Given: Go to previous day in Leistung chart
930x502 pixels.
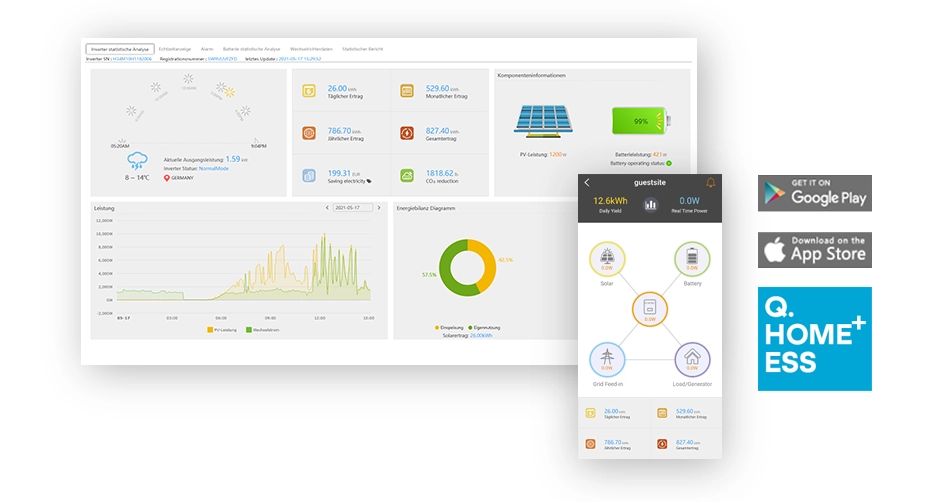Looking at the screenshot, I should (327, 208).
